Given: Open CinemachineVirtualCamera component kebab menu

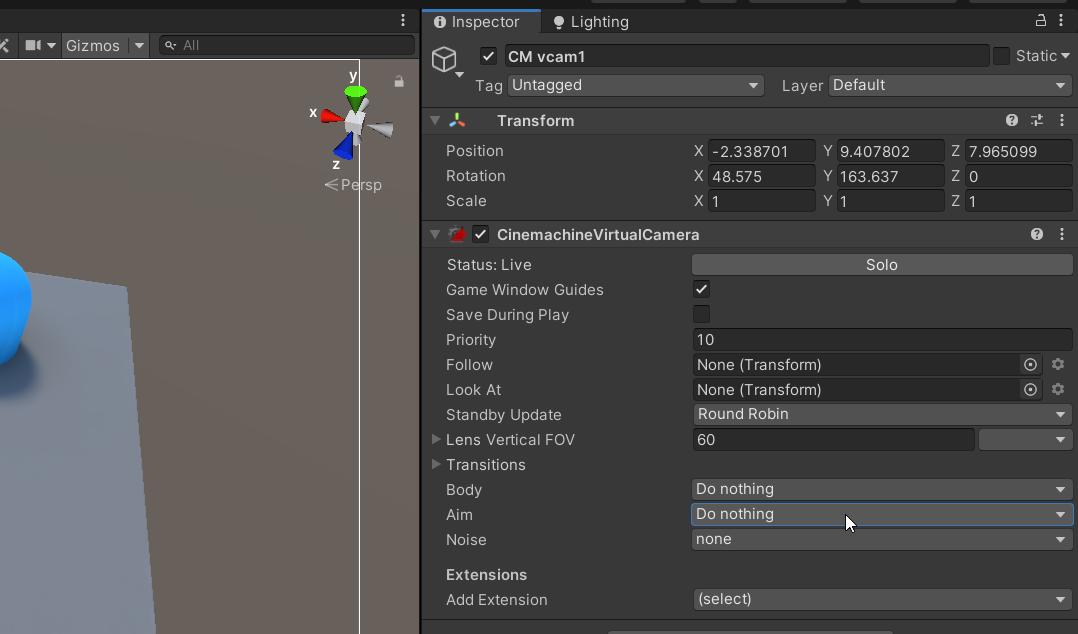Looking at the screenshot, I should (1061, 235).
